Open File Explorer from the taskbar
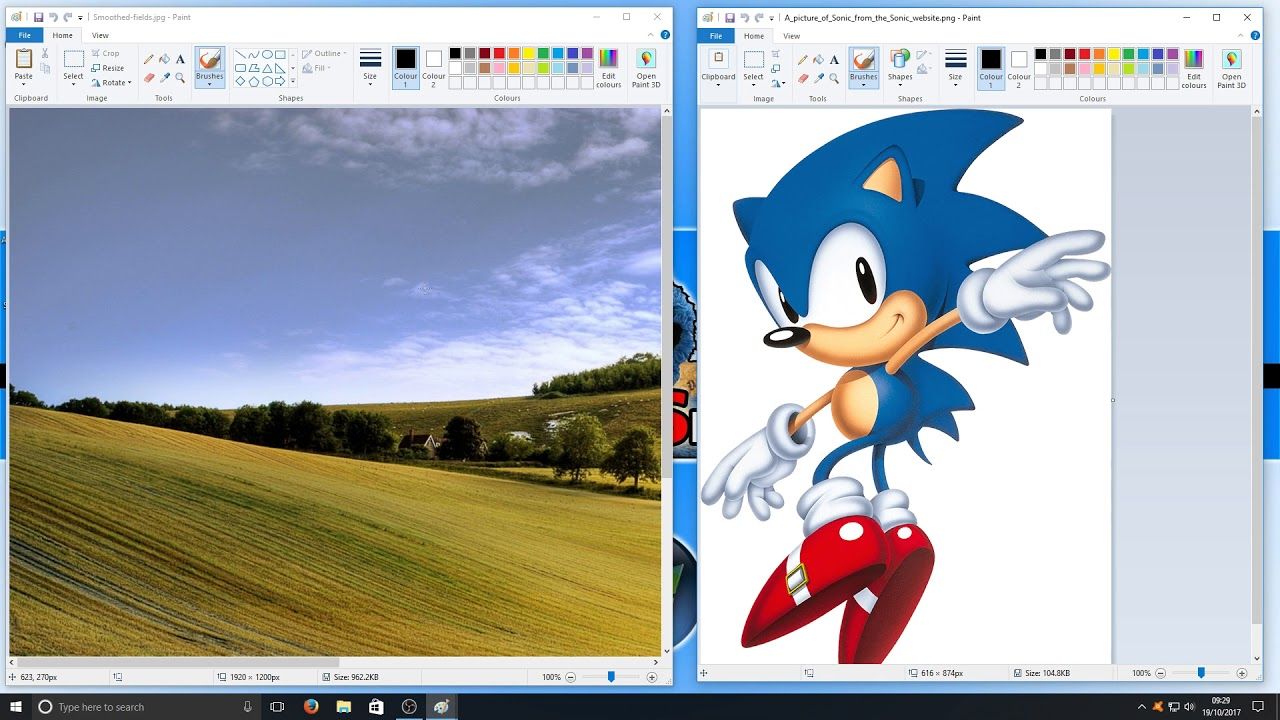The image size is (1280, 720). tap(343, 707)
